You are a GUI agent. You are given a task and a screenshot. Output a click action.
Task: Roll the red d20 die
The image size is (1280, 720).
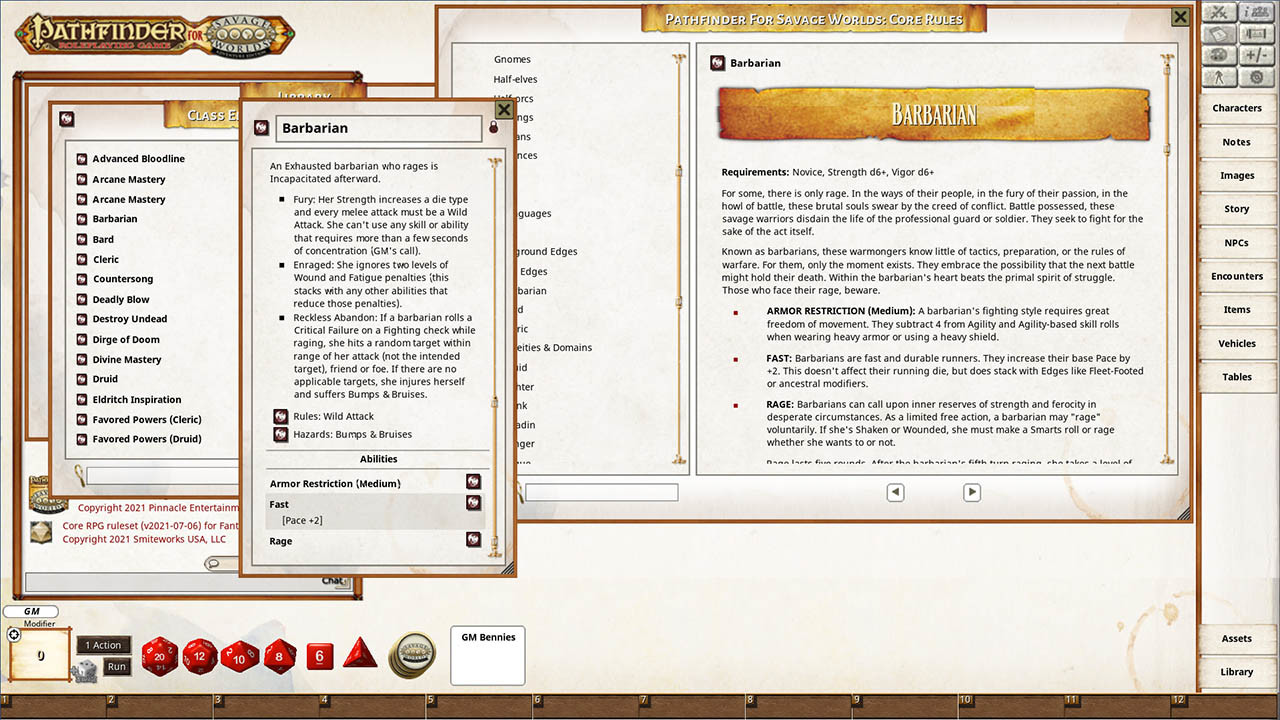(160, 656)
